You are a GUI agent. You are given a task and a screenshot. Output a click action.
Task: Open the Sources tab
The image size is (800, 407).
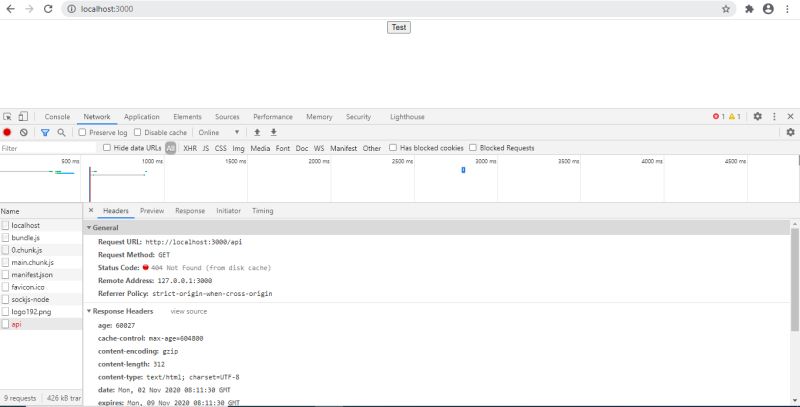[227, 116]
